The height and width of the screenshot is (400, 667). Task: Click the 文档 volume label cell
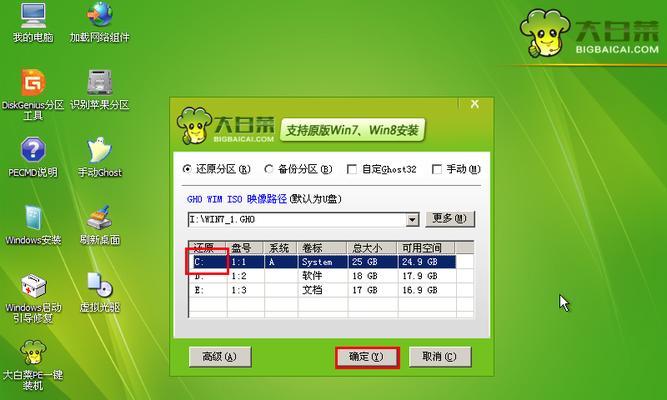tap(322, 290)
